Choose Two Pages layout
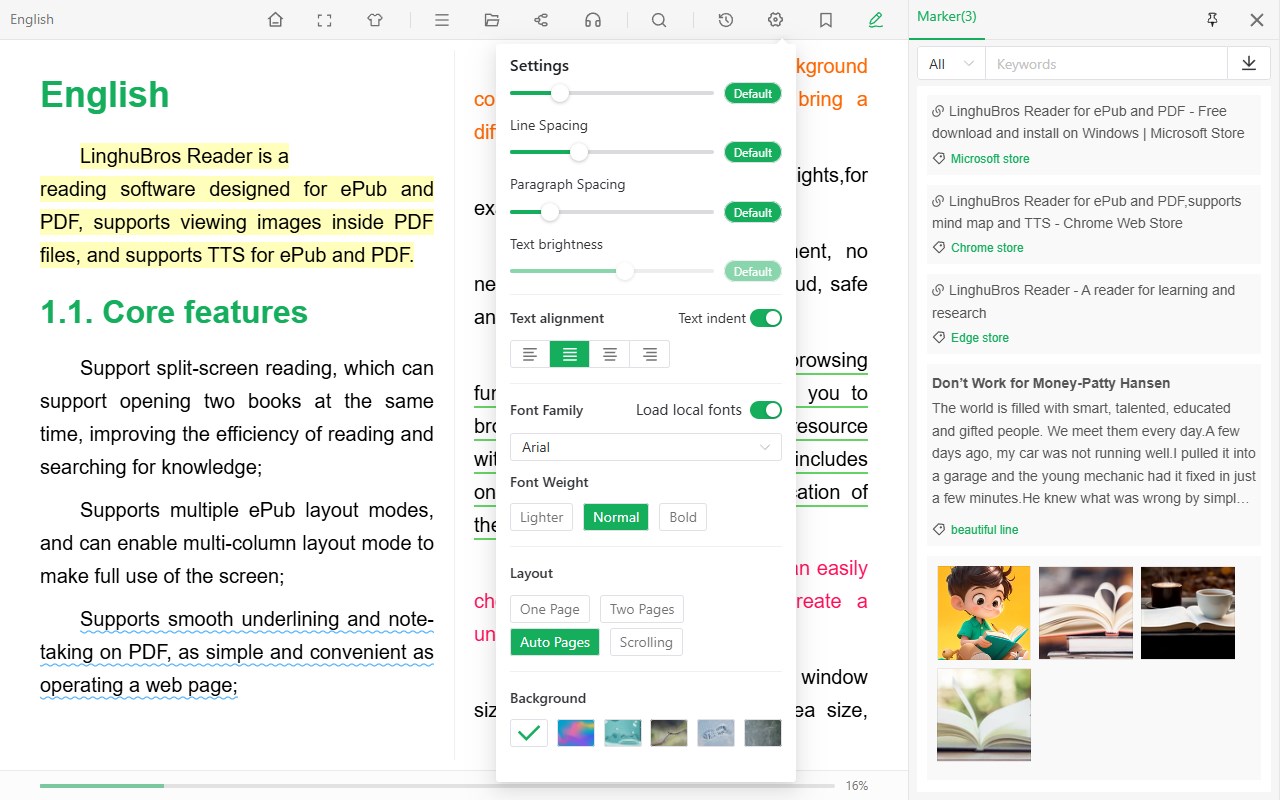 click(642, 609)
